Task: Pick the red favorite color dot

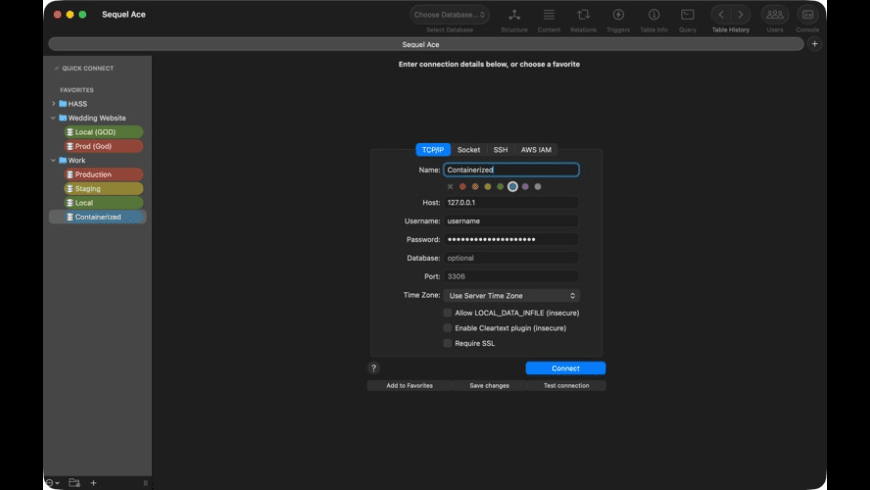Action: 463,186
